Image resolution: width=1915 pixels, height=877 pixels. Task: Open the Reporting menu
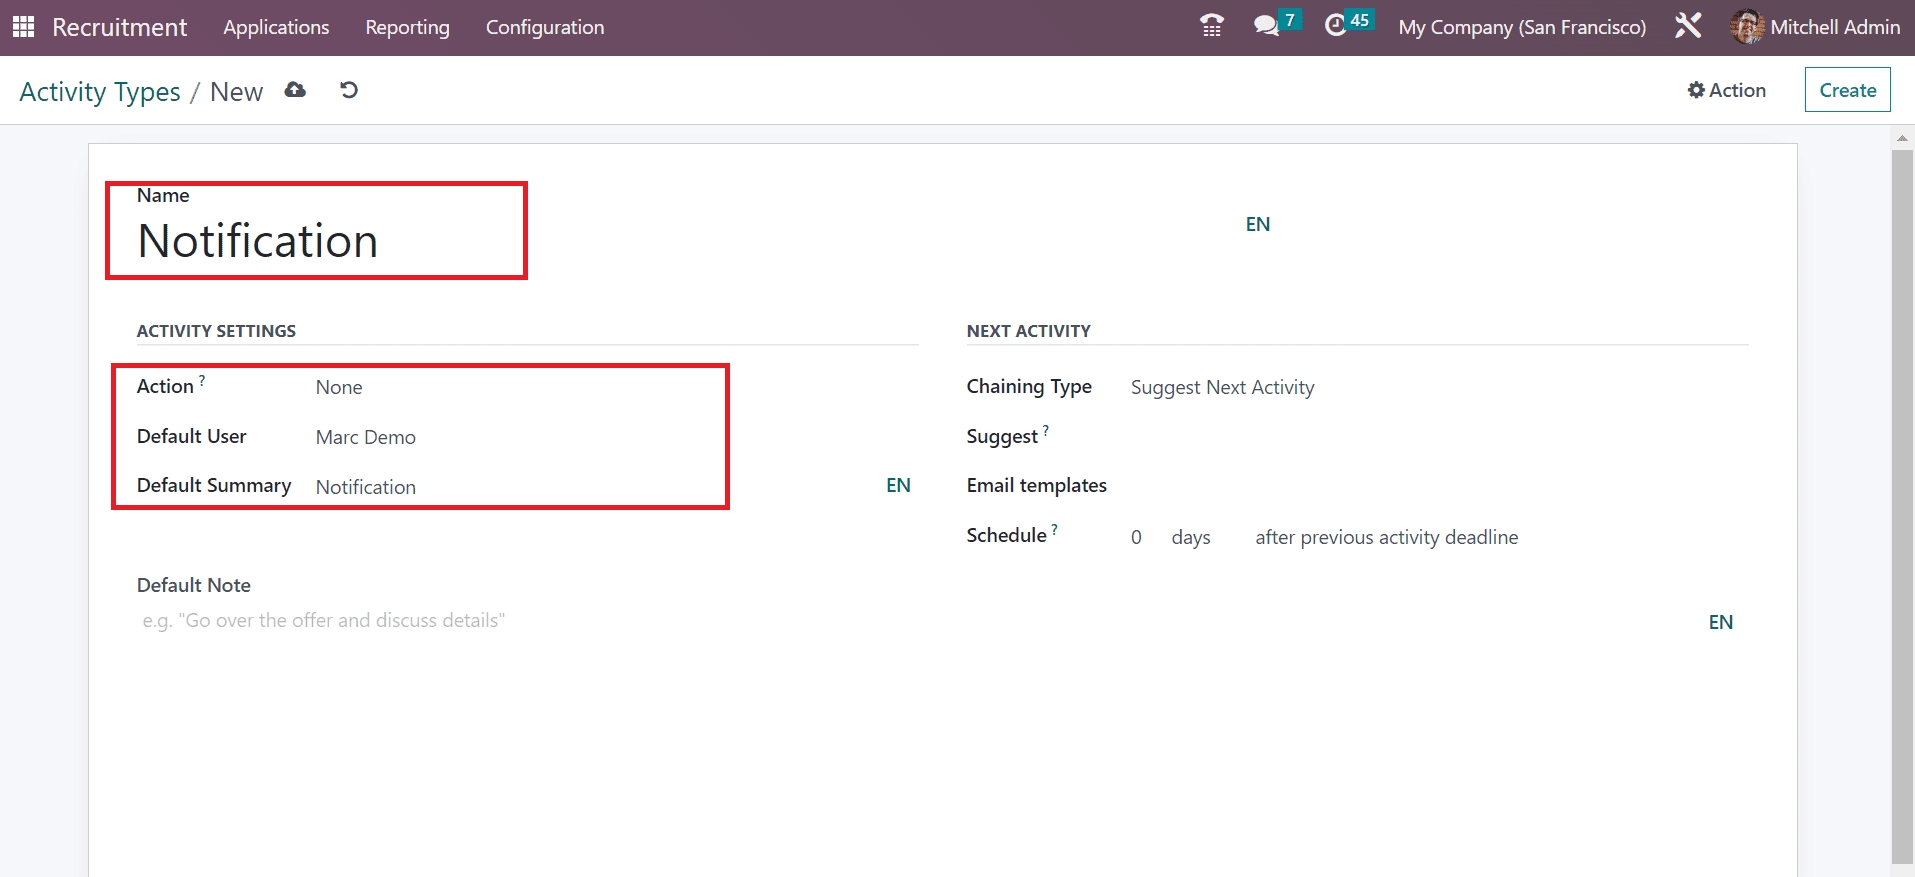(407, 27)
